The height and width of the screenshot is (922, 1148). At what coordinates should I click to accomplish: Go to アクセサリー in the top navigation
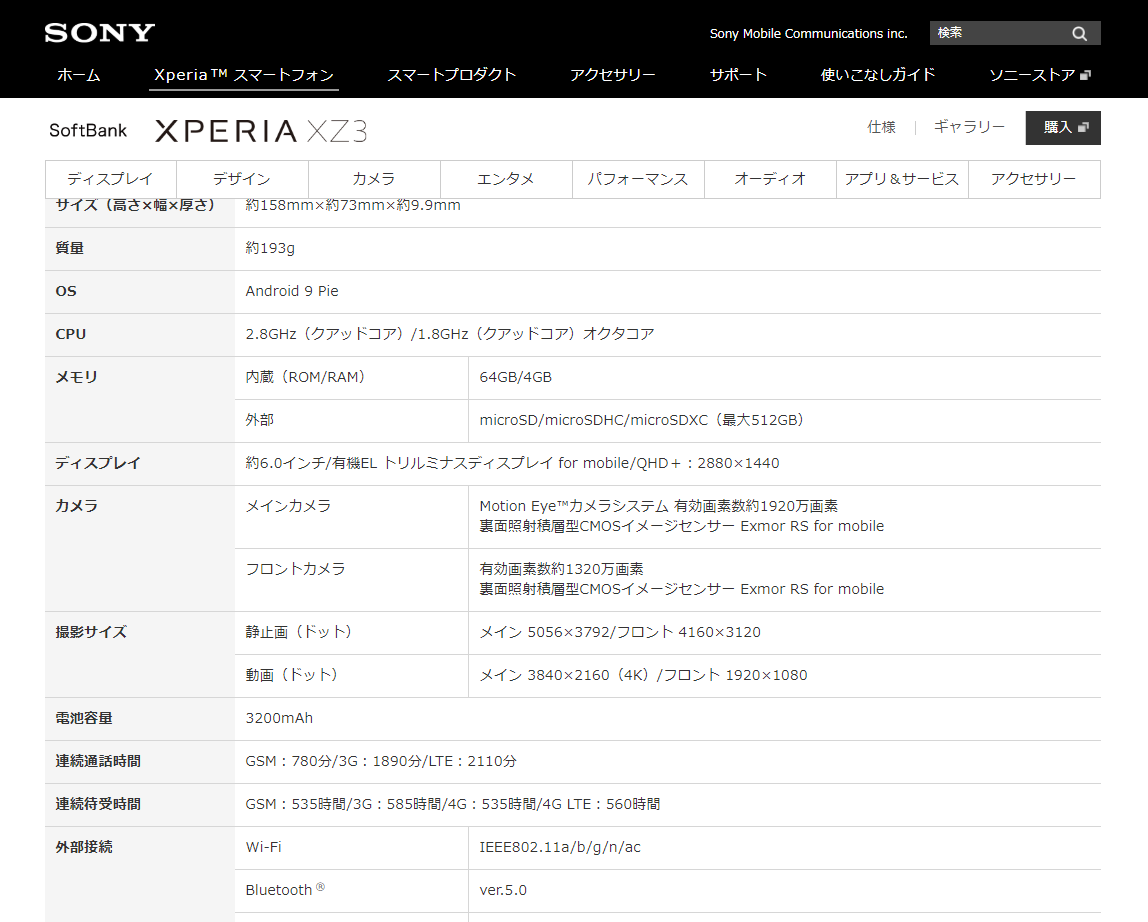[613, 75]
